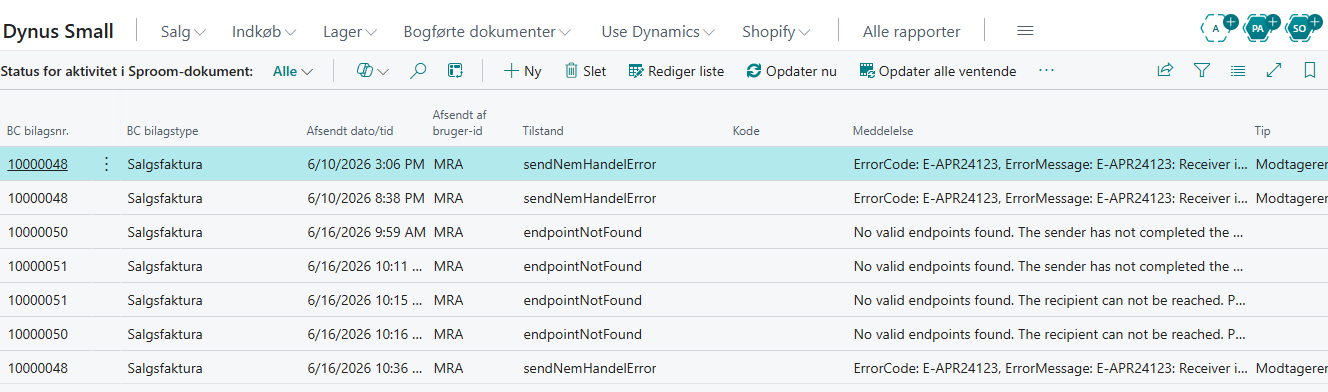The image size is (1328, 392).
Task: Click Modtageren tip in 8:38 PM row
Action: (x=1291, y=198)
